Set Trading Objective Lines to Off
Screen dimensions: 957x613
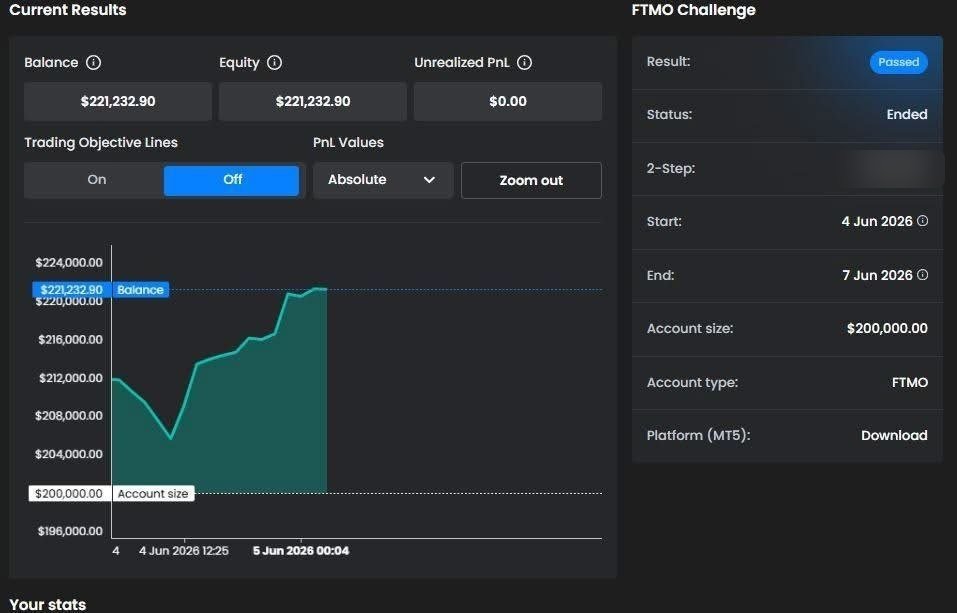coord(232,180)
